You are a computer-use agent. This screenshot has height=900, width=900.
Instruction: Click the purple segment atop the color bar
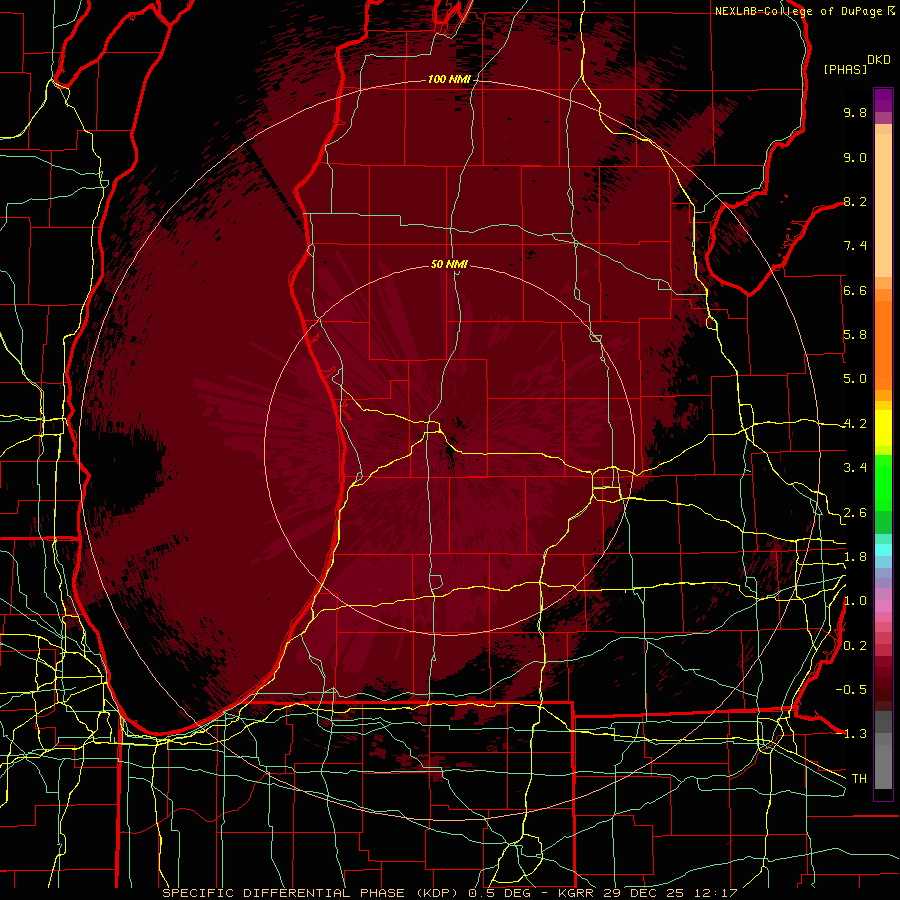coord(883,100)
